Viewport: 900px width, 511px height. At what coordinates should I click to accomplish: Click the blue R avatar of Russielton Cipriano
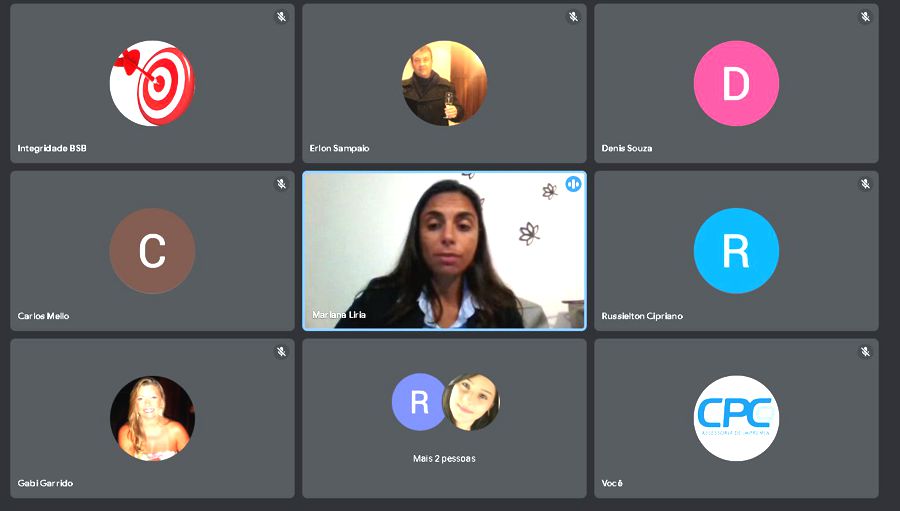coord(736,251)
